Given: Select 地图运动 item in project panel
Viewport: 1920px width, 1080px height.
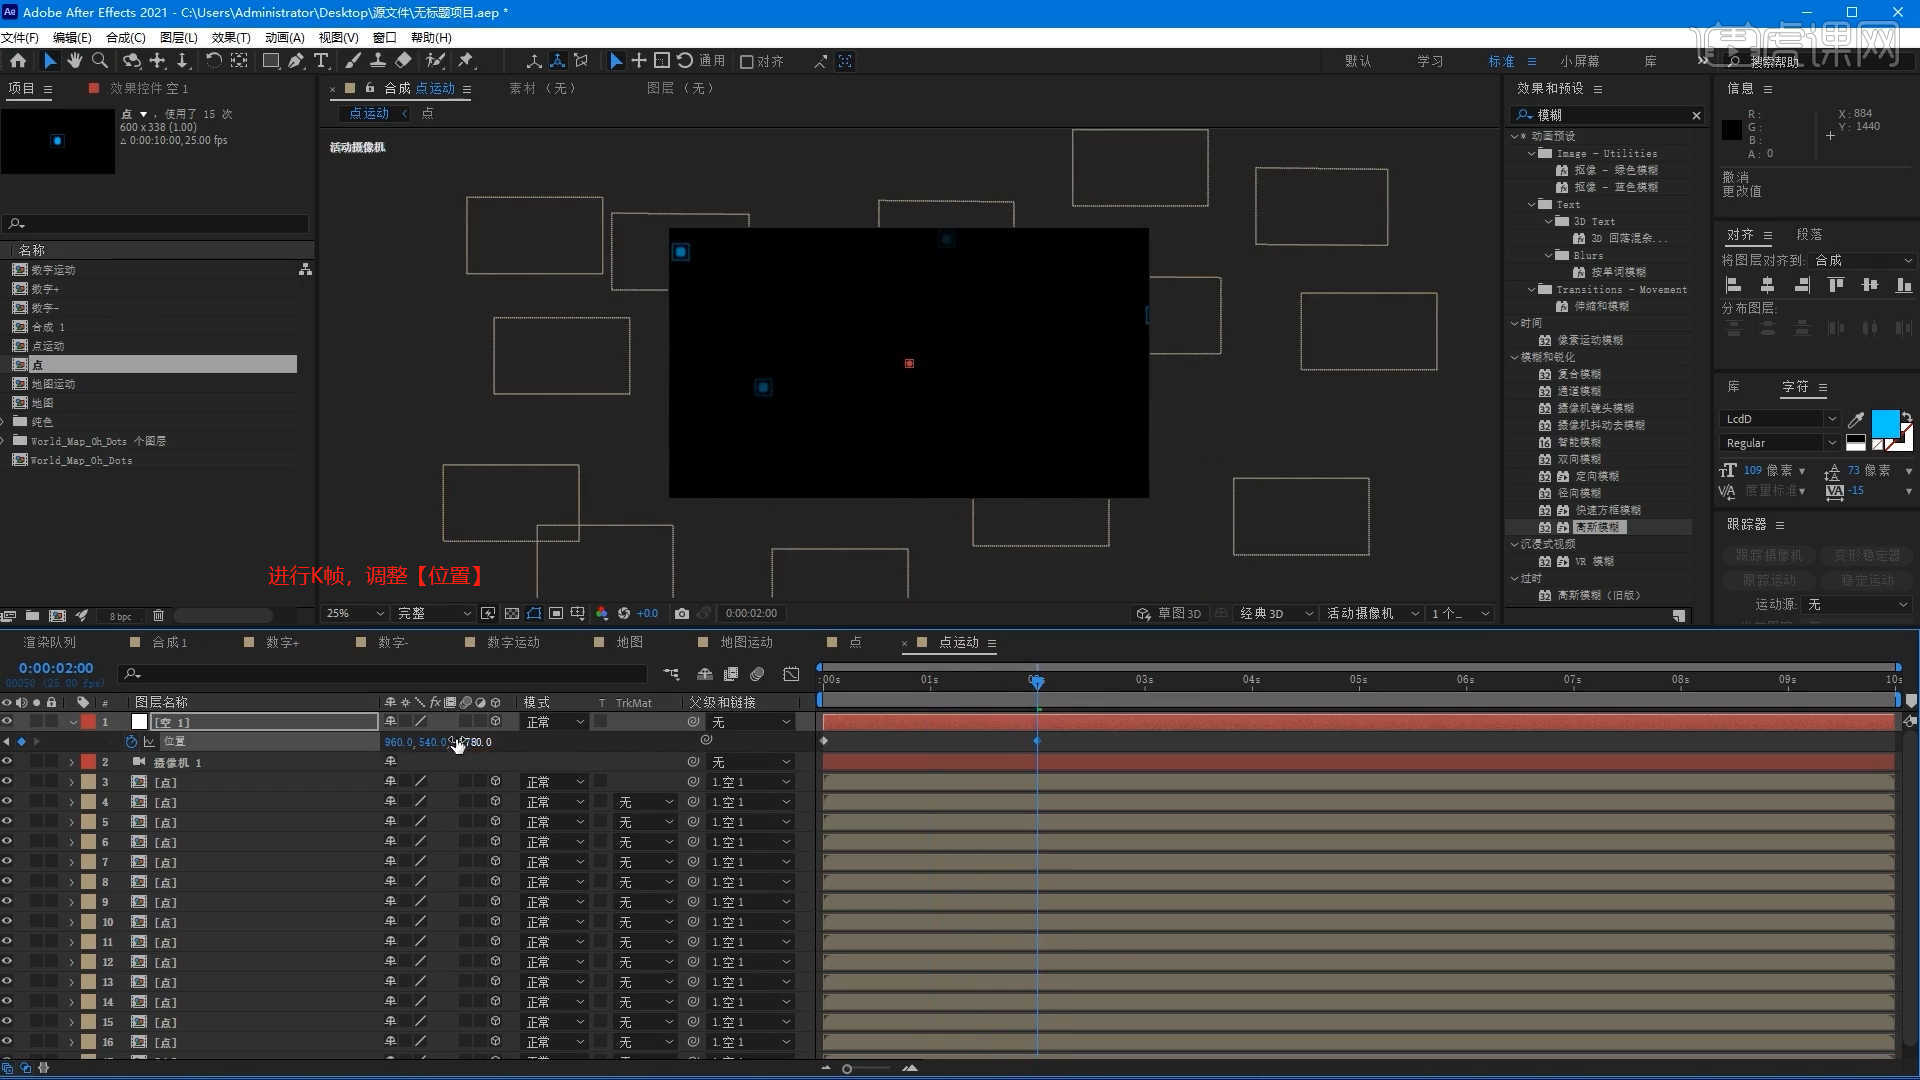Looking at the screenshot, I should pos(53,384).
